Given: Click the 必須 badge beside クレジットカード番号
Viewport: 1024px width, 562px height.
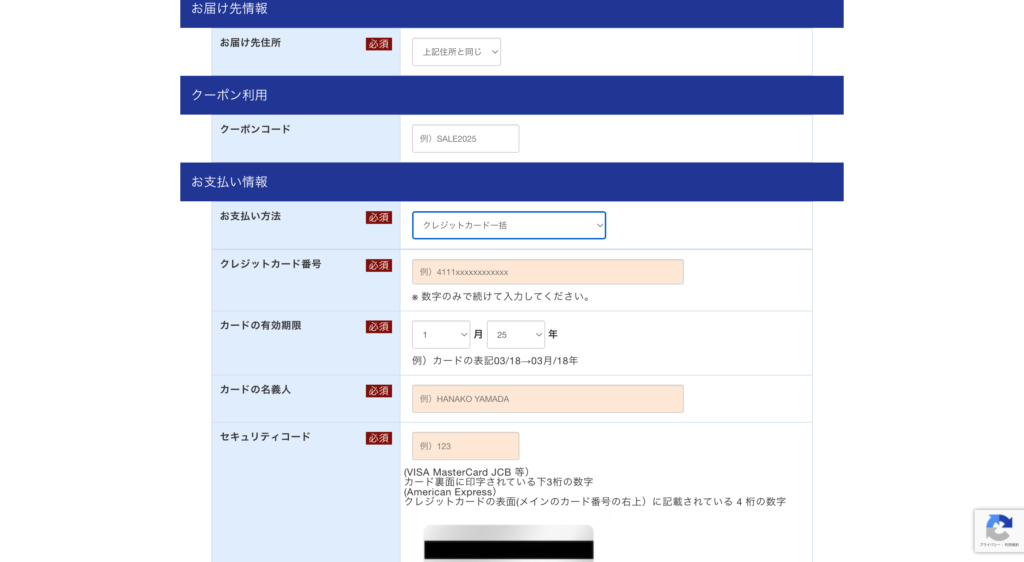Looking at the screenshot, I should click(x=378, y=266).
